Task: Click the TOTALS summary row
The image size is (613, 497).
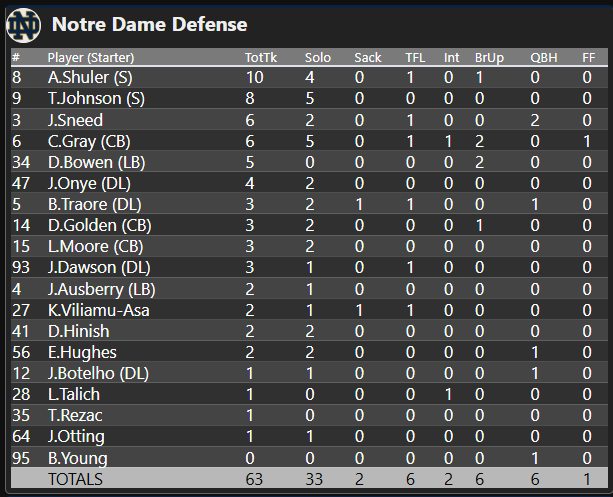Action: [x=75, y=479]
